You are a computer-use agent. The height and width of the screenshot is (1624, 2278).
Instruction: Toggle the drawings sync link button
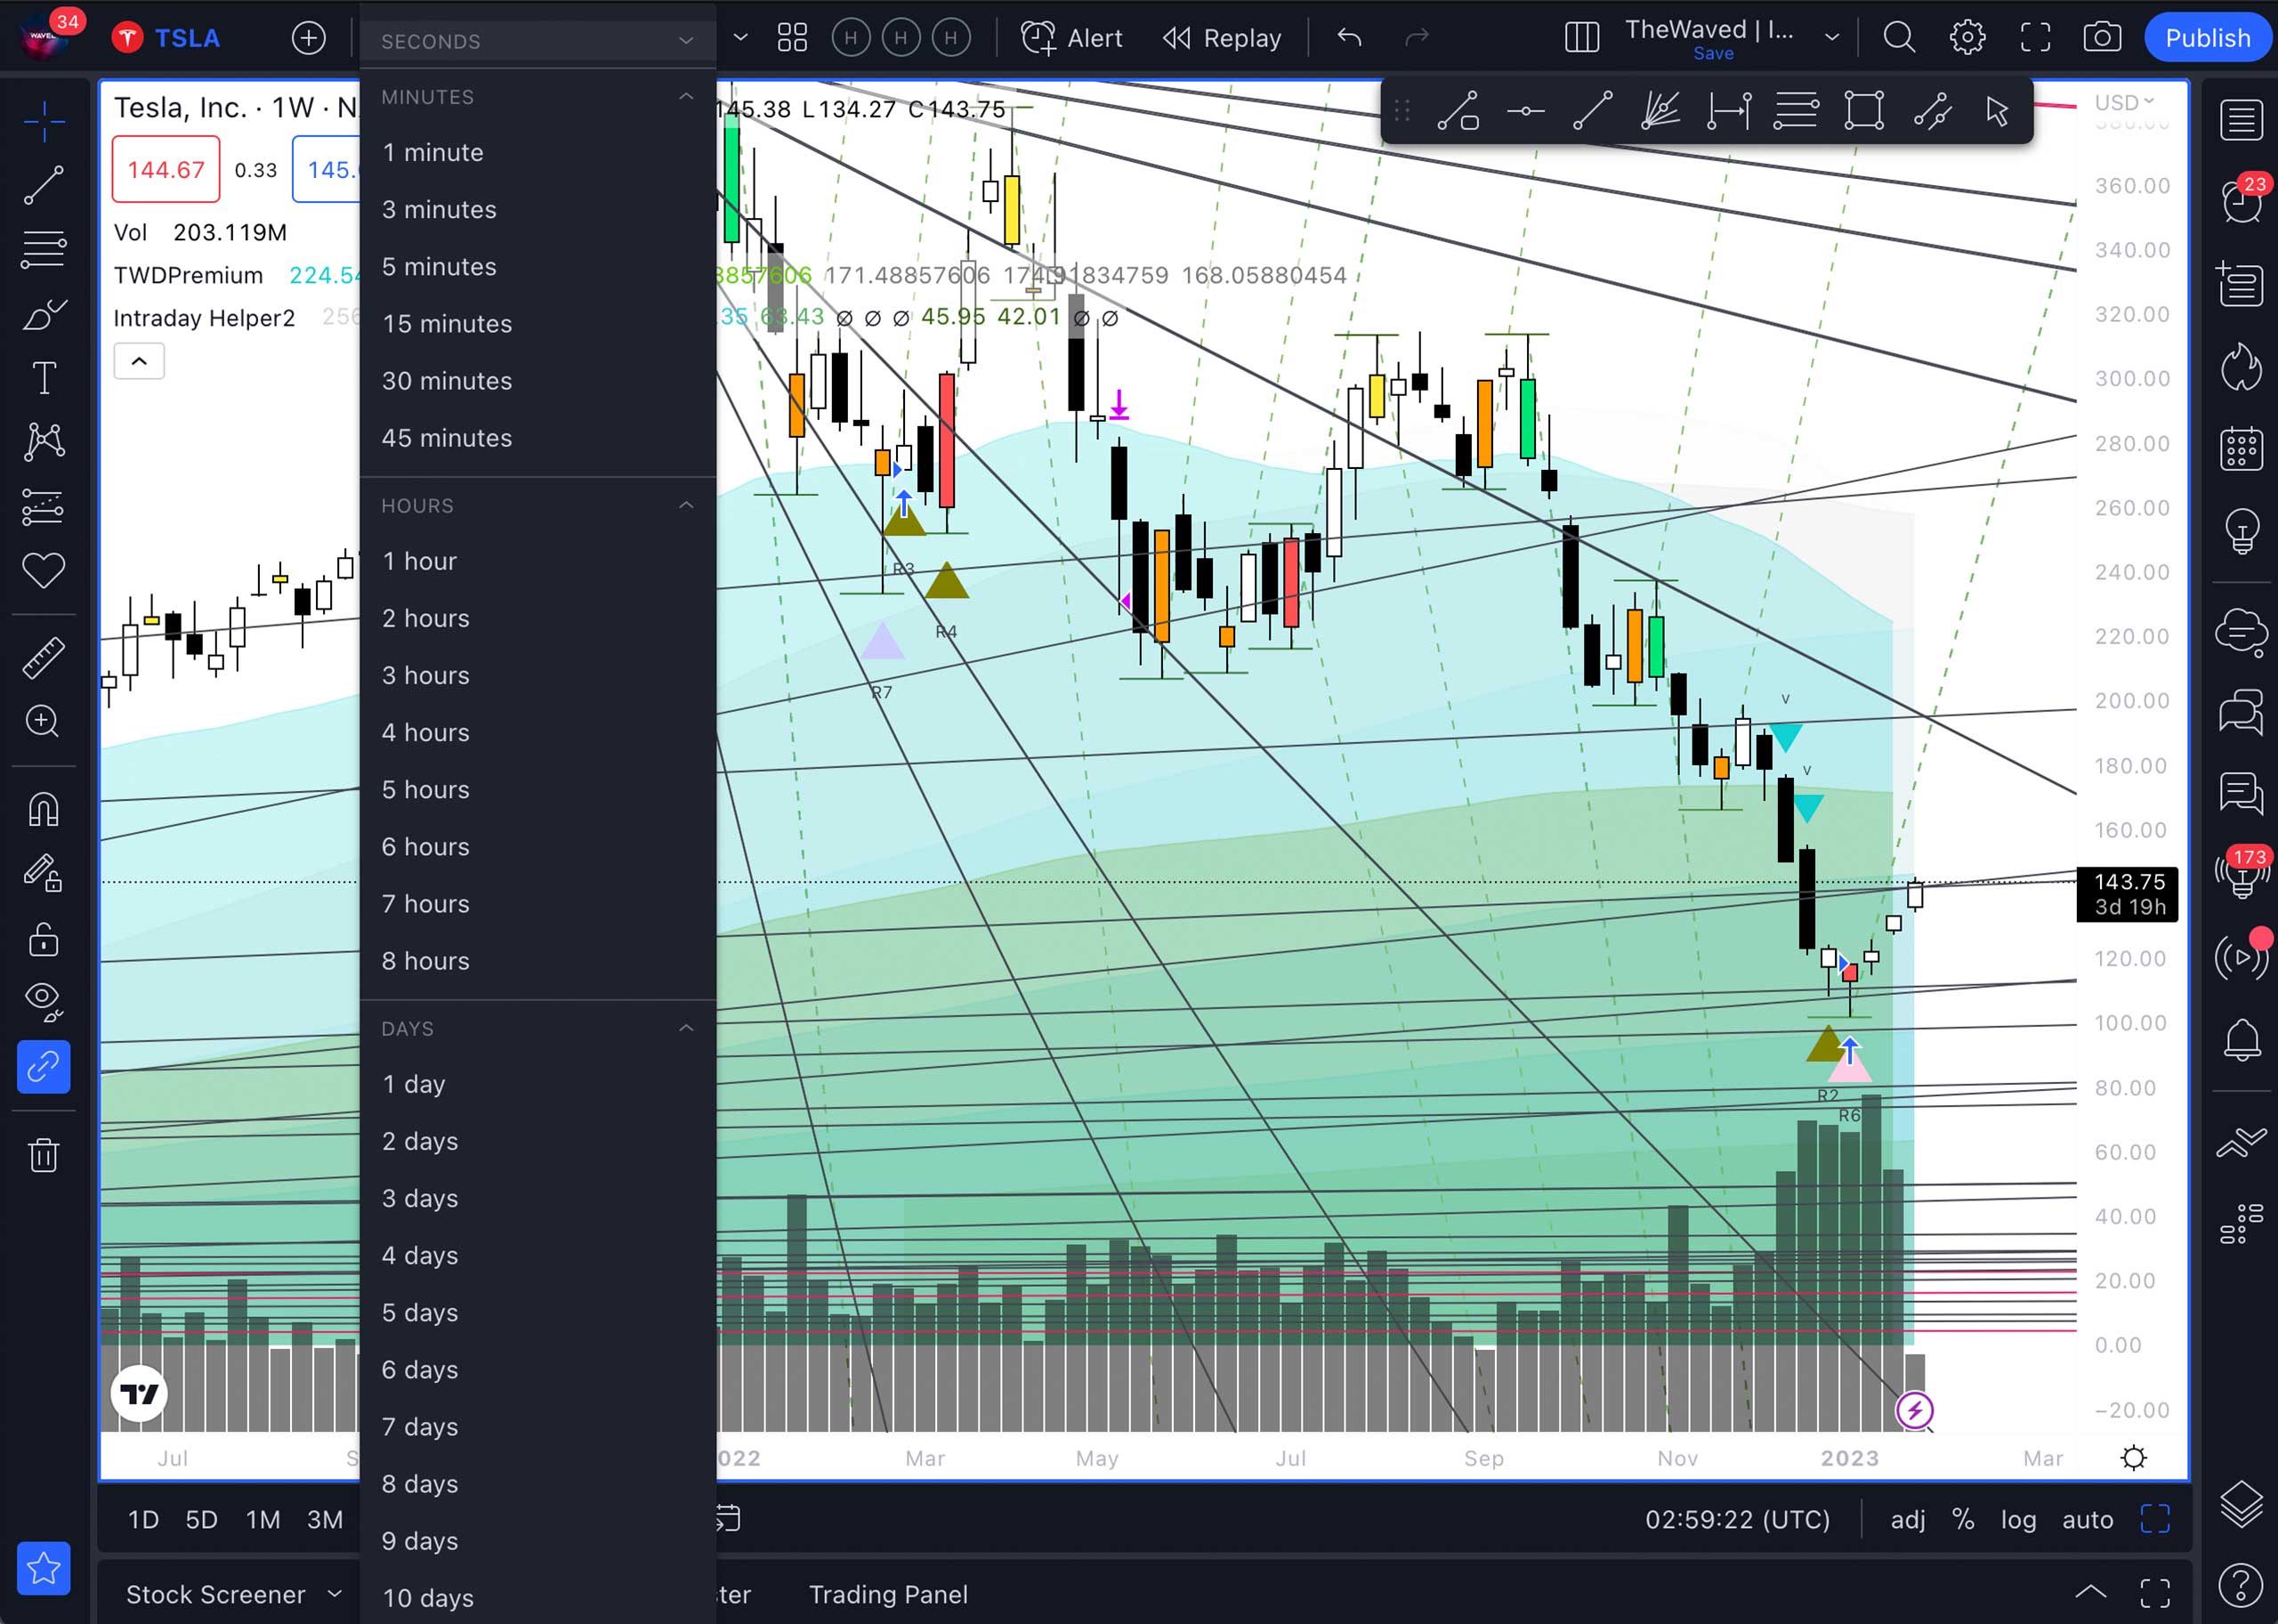tap(44, 1067)
